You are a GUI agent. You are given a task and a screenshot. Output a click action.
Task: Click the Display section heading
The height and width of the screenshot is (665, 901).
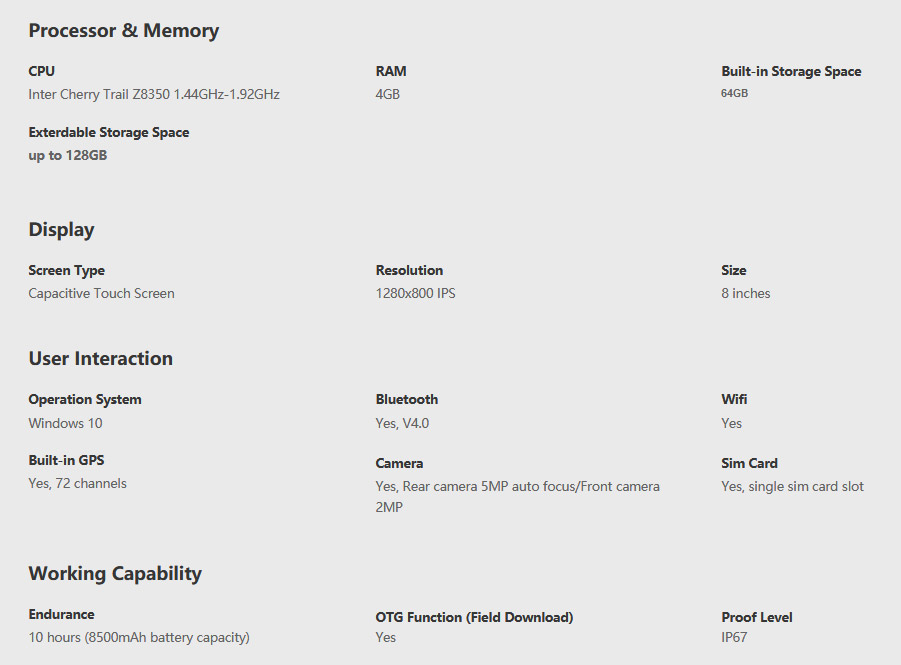[61, 229]
